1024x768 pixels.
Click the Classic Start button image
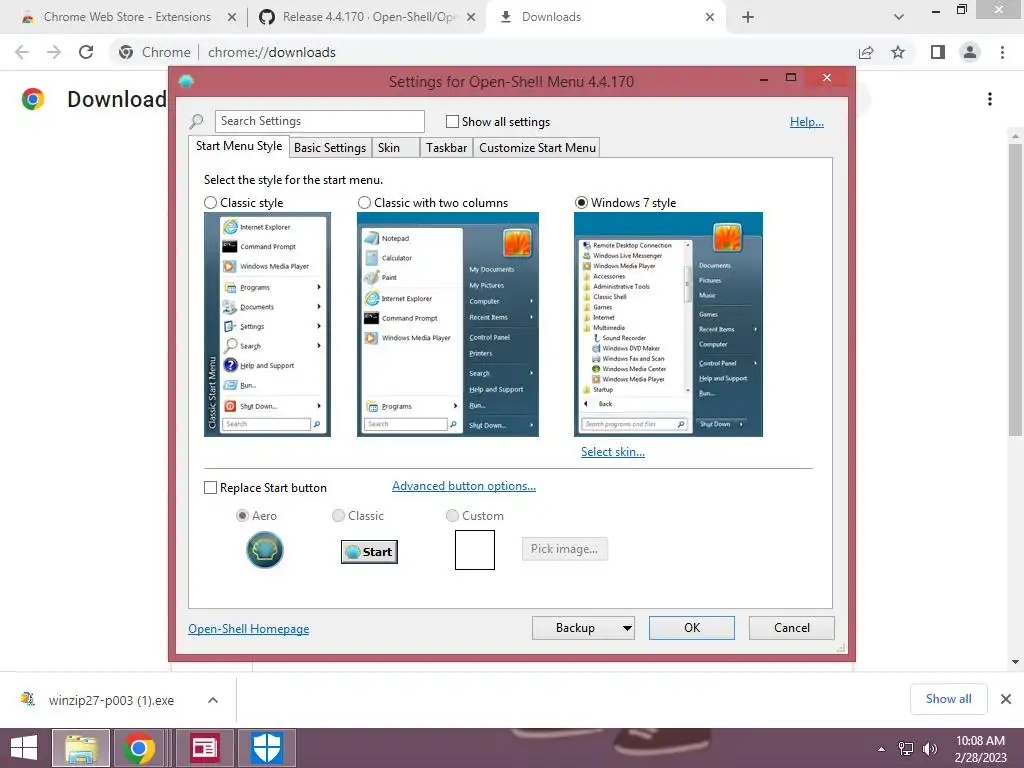click(x=369, y=552)
